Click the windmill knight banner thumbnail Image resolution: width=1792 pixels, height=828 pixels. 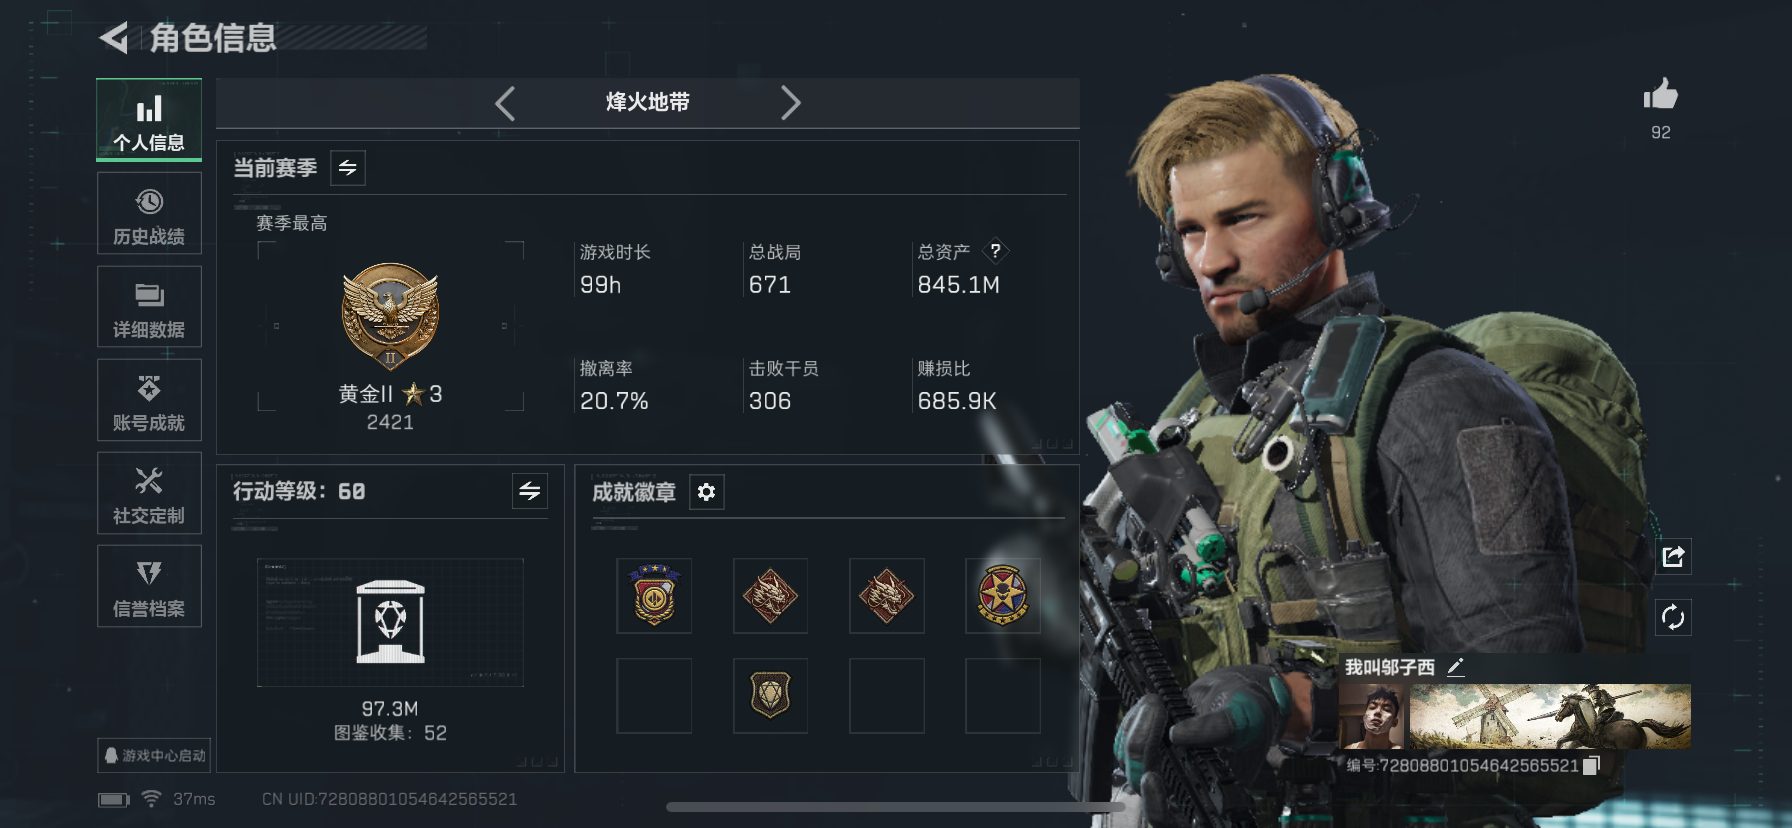tap(1550, 716)
